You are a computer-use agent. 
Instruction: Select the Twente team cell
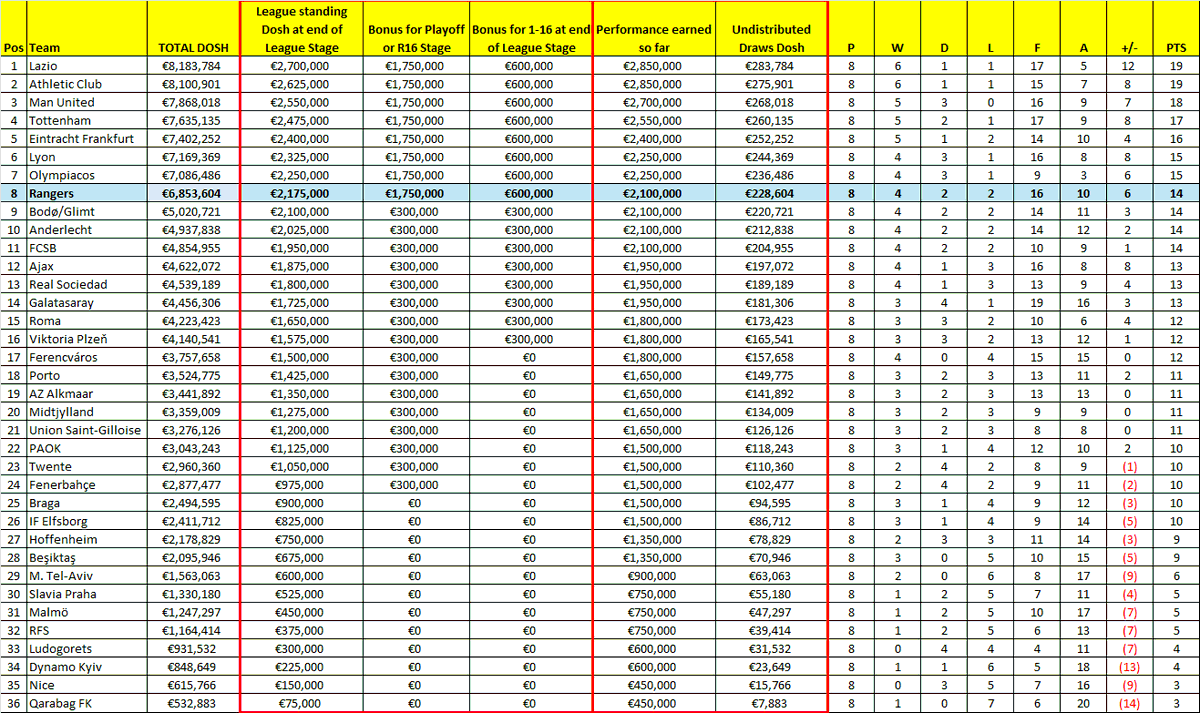click(x=87, y=466)
